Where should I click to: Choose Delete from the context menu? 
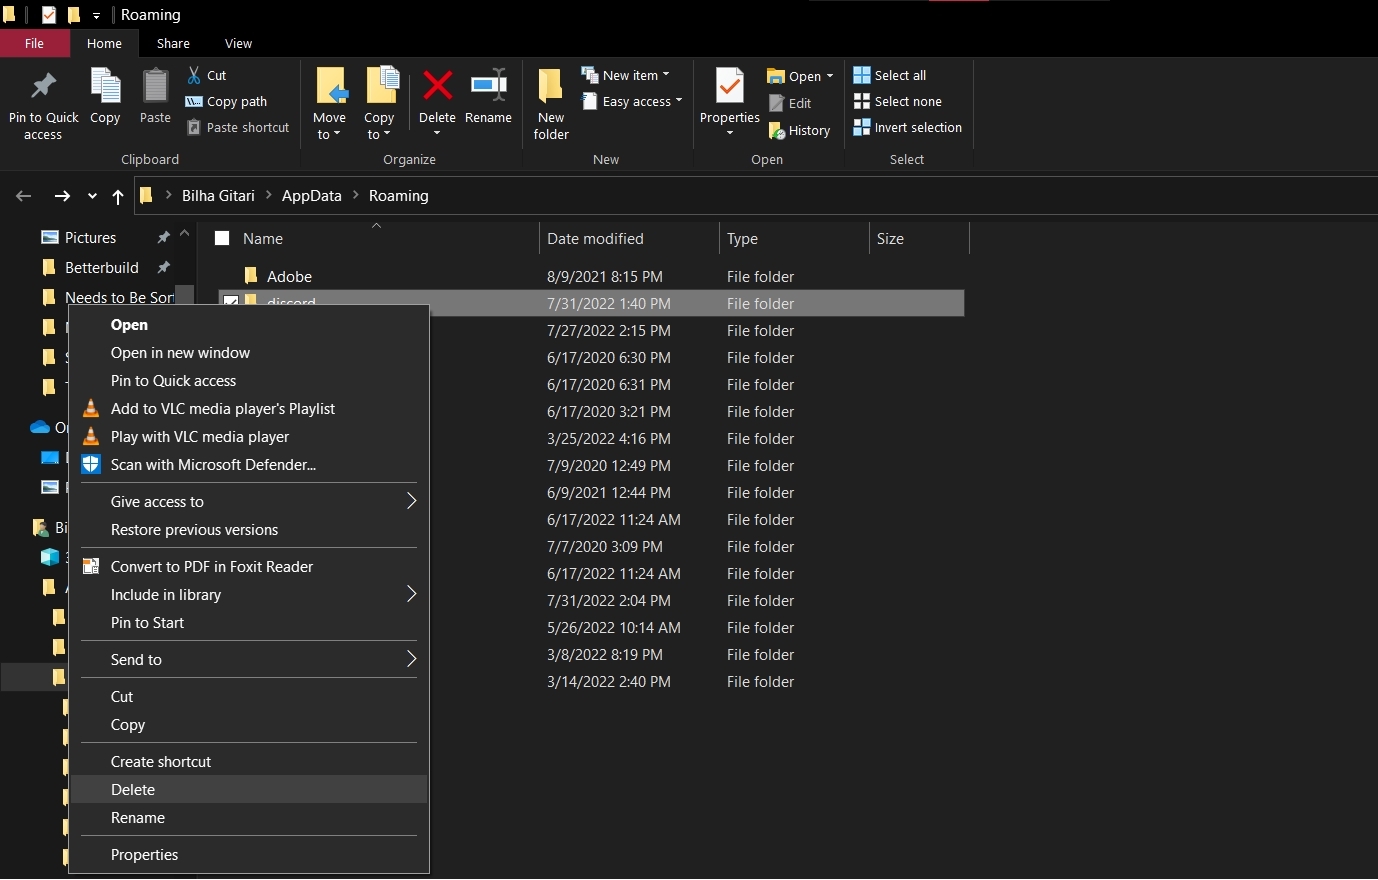[x=133, y=789]
